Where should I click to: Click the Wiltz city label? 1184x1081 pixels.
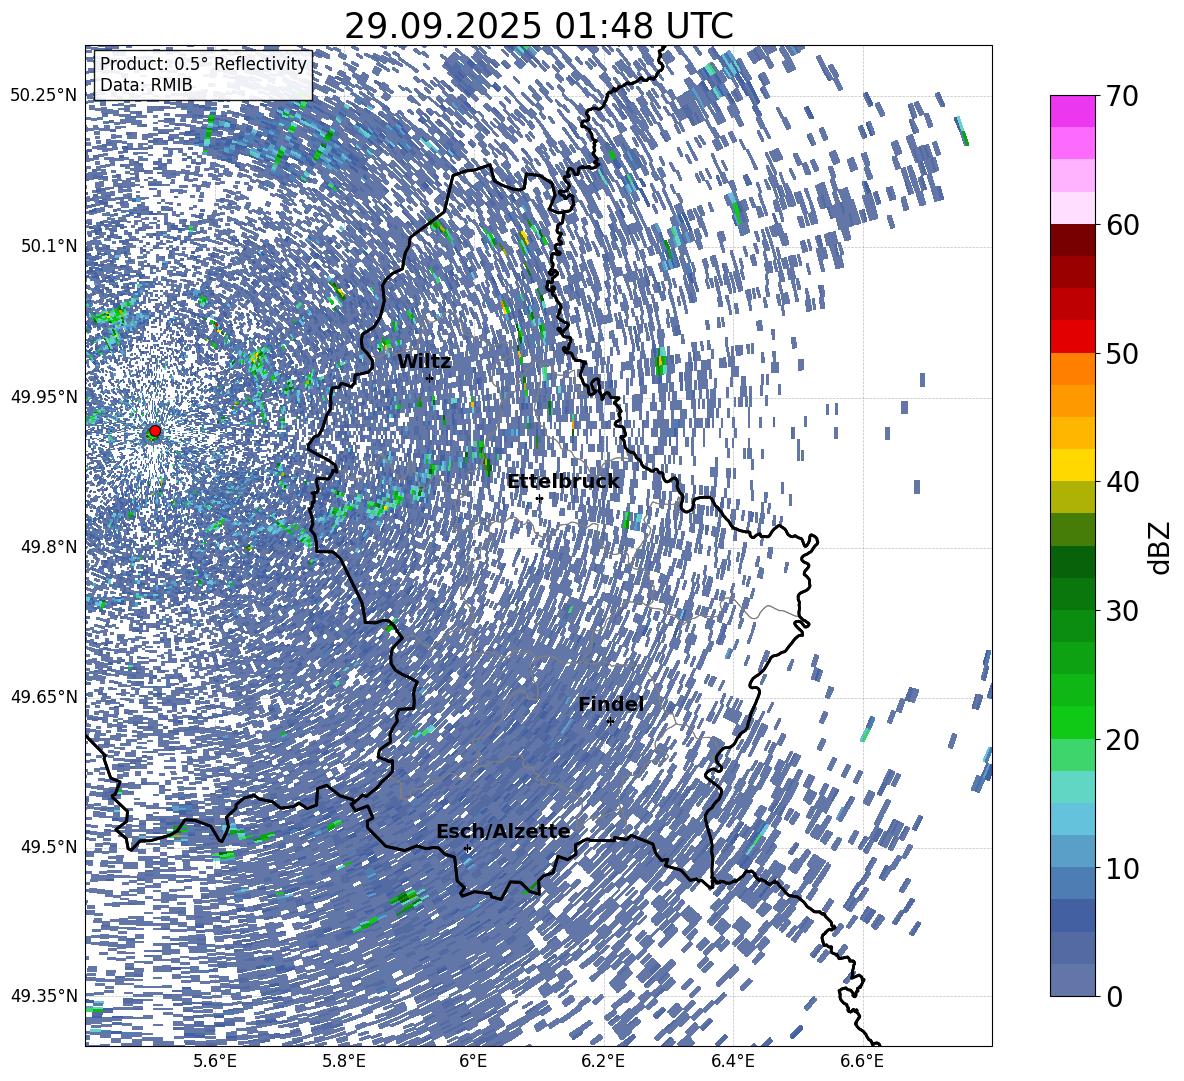[x=424, y=362]
